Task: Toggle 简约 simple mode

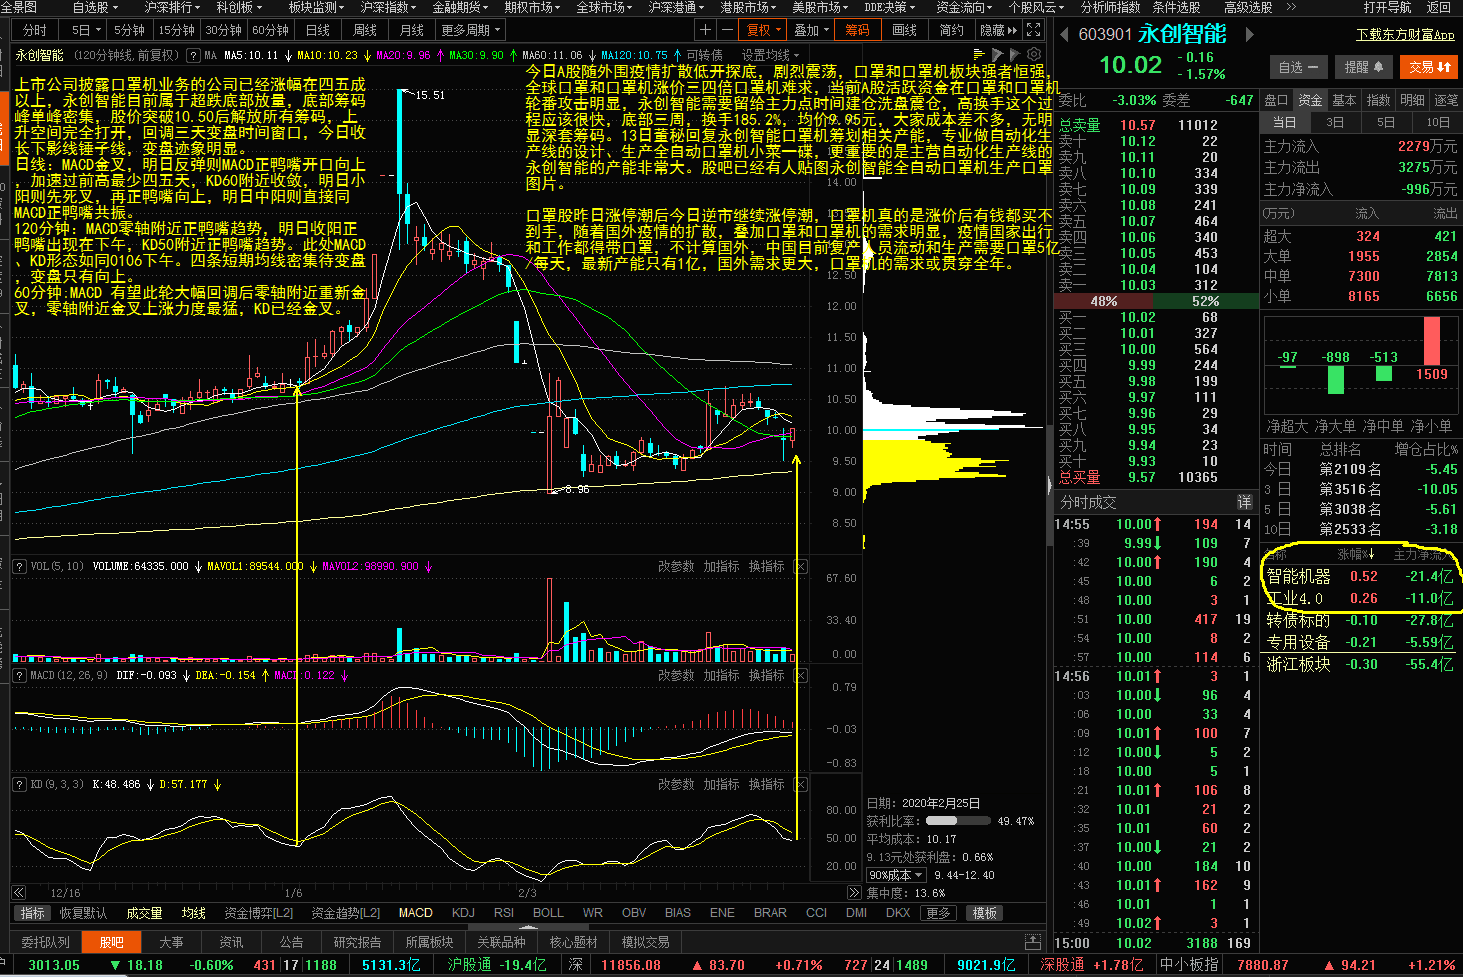Action: [952, 30]
